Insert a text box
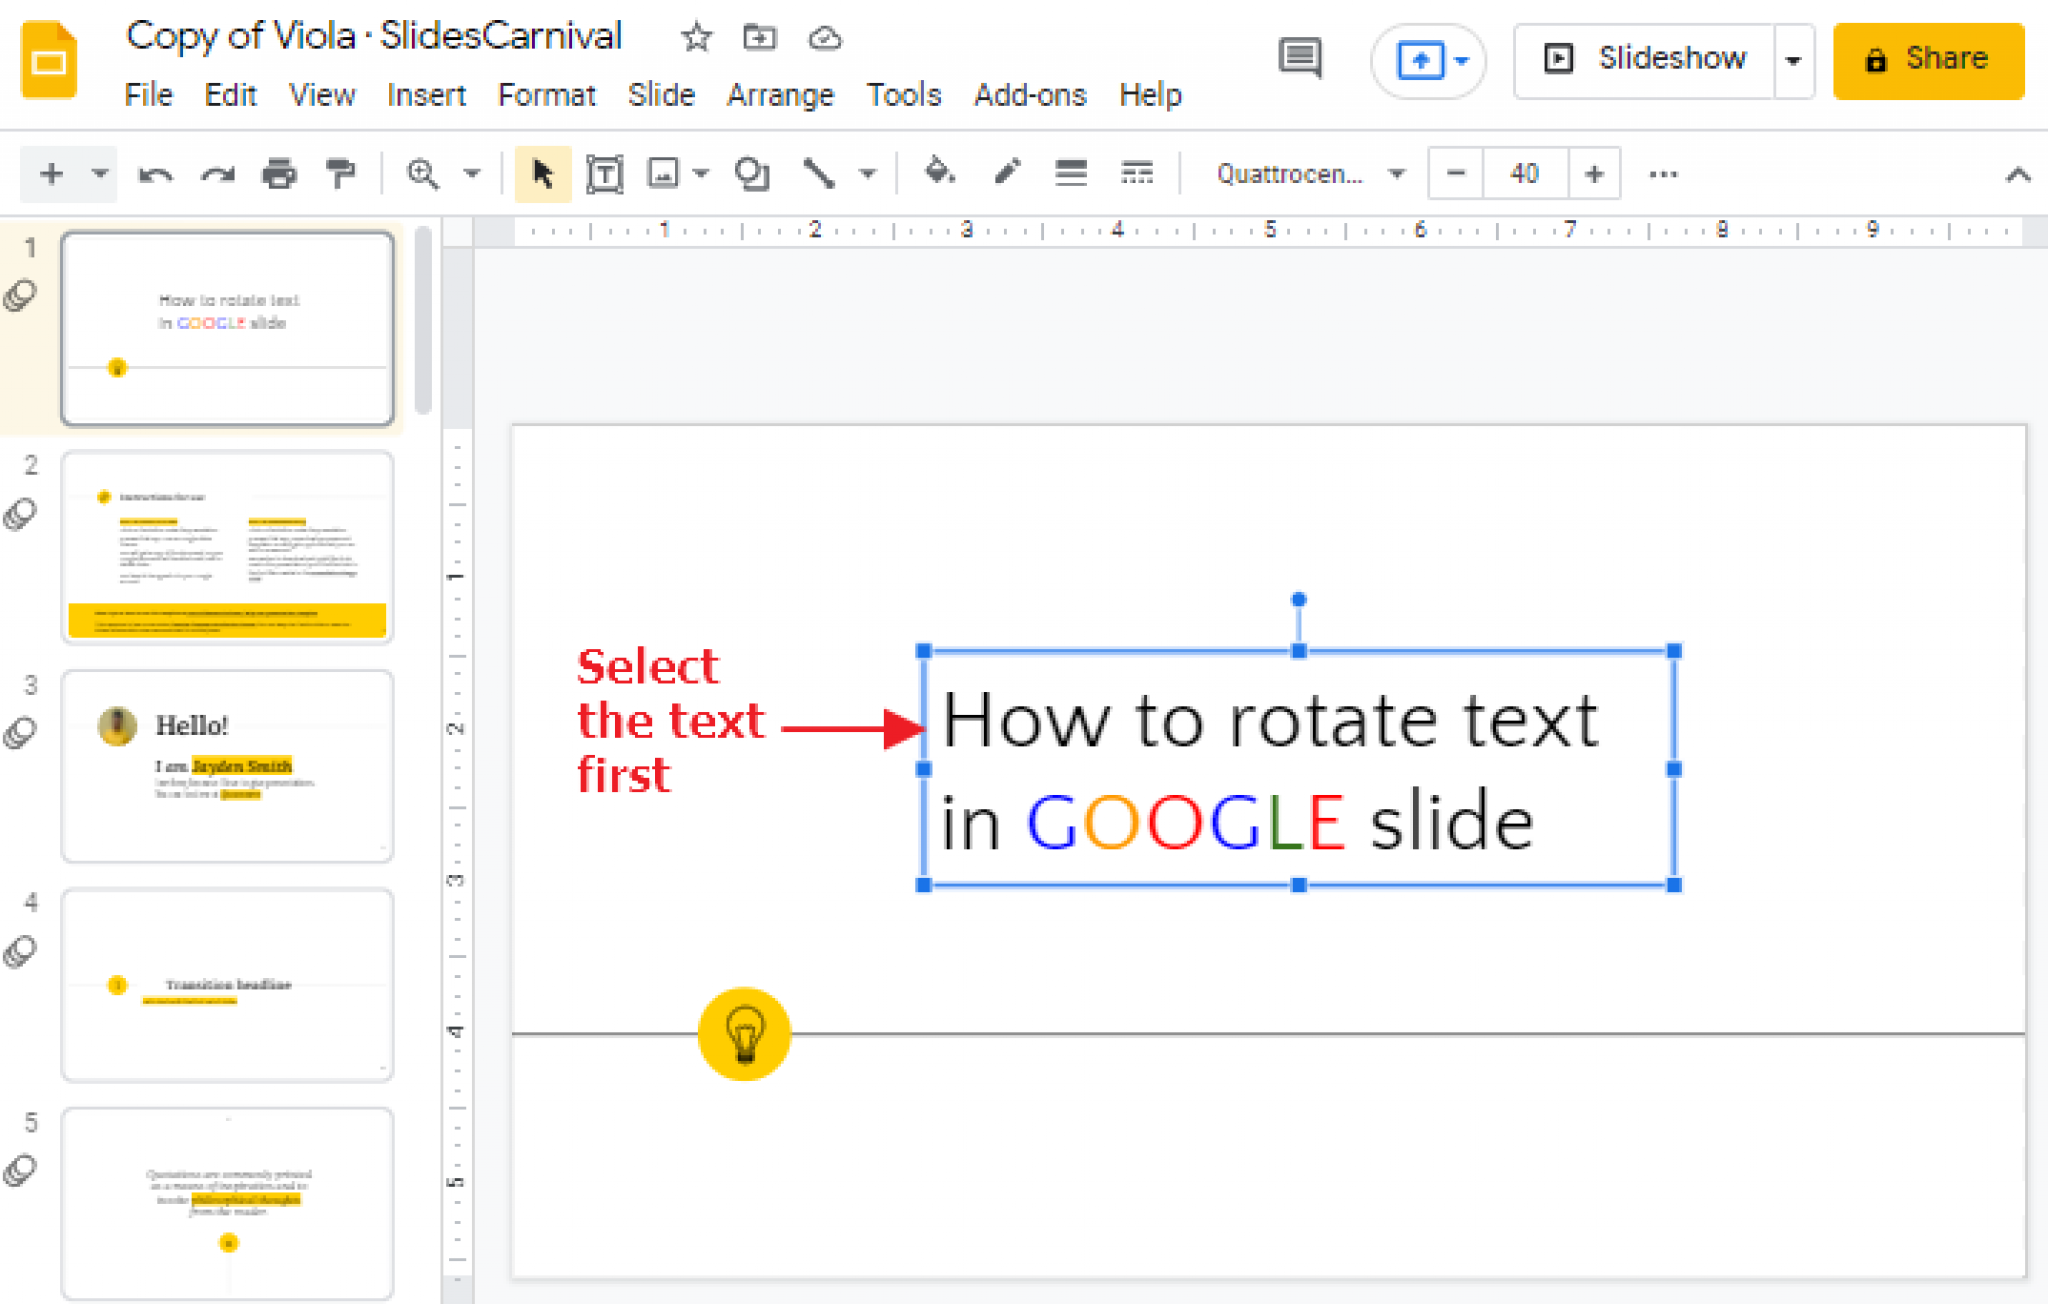Screen dimensions: 2048x1304 click(604, 174)
